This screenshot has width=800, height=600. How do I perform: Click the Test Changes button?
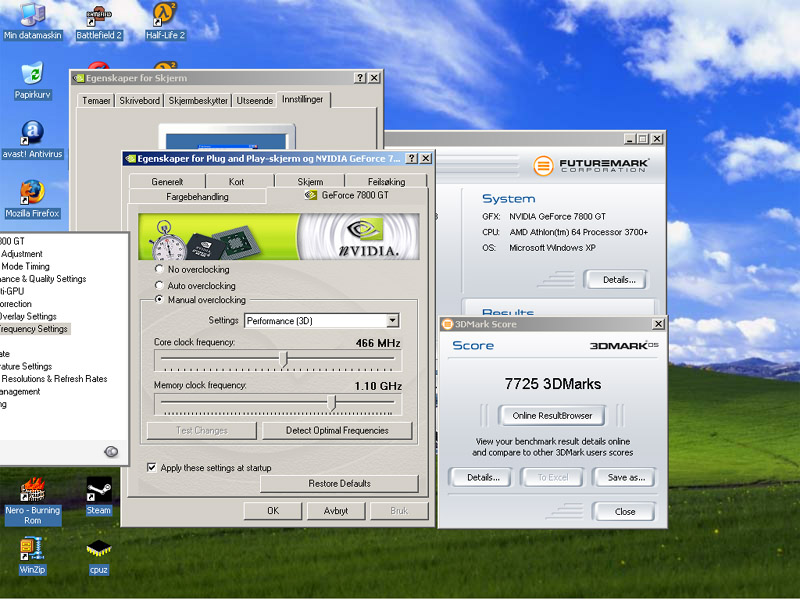pos(202,431)
